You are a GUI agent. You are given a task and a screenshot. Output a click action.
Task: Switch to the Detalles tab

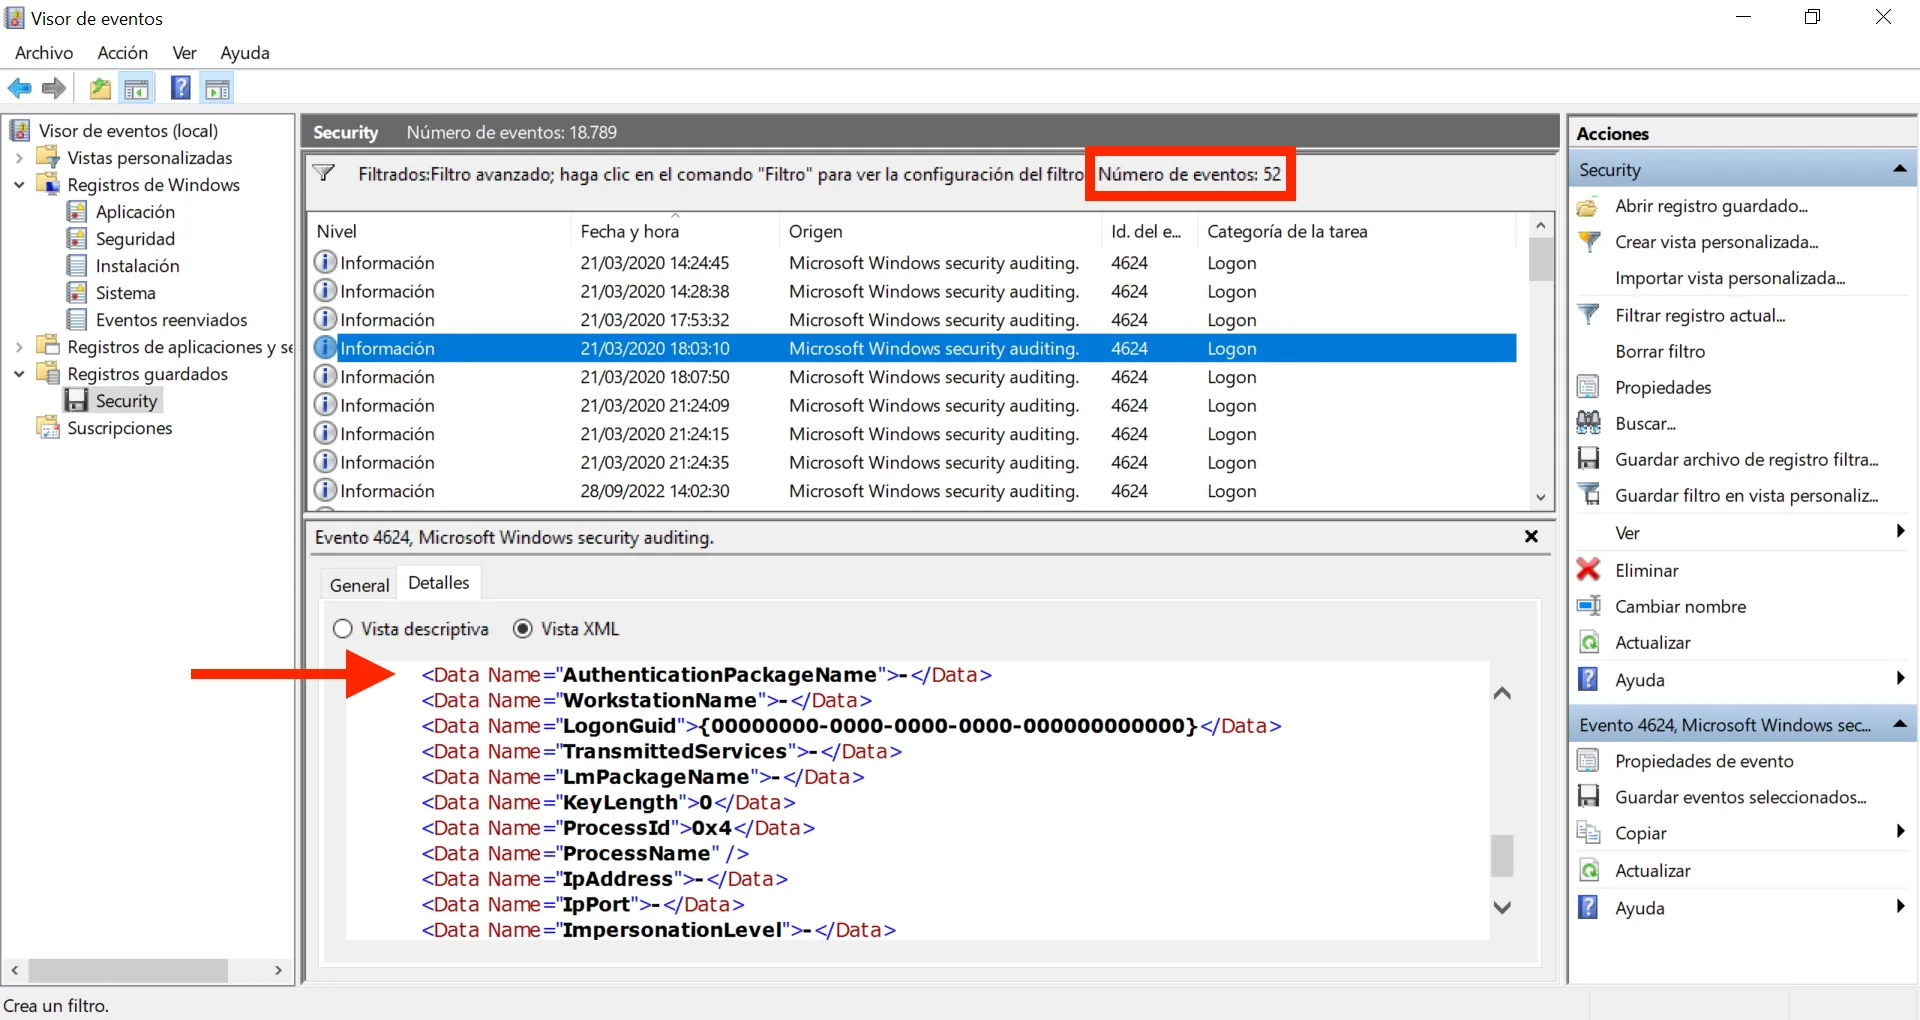coord(439,583)
